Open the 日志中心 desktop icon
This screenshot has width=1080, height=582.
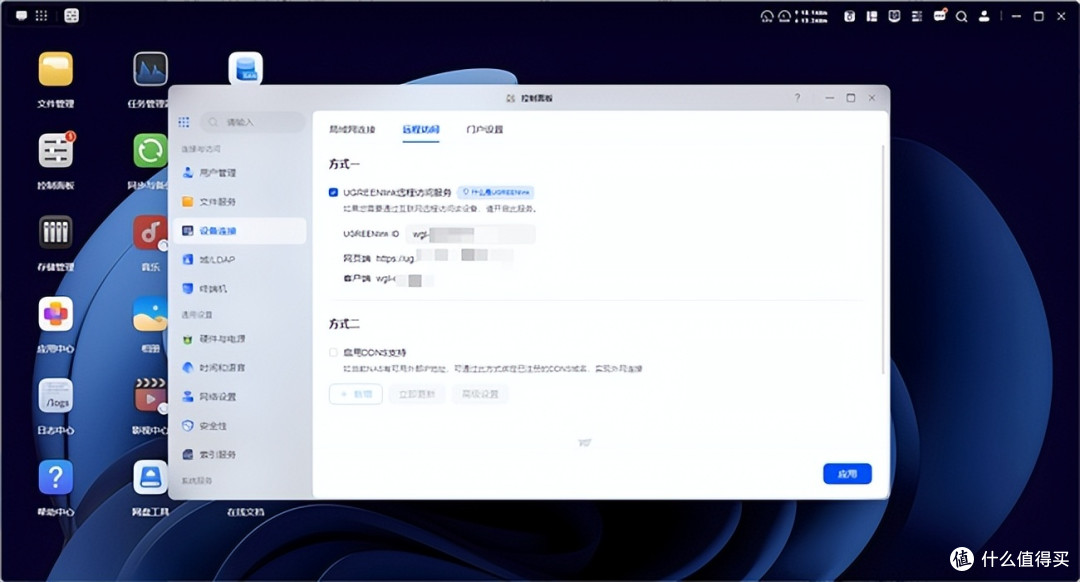[x=56, y=396]
